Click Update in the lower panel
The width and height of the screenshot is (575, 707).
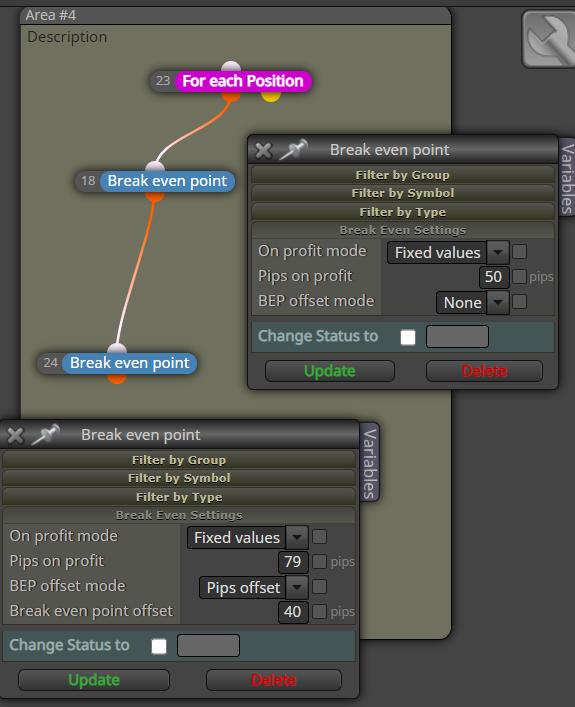coord(94,680)
